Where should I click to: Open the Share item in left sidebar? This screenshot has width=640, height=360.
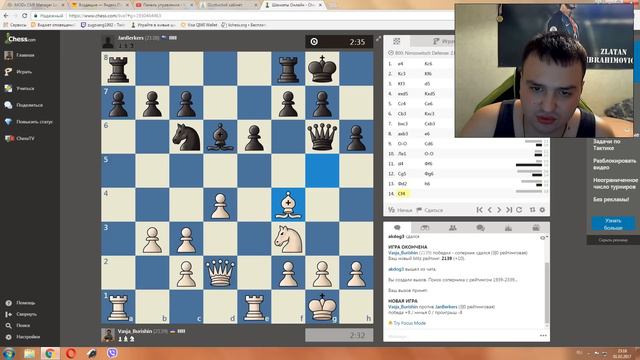(x=24, y=105)
